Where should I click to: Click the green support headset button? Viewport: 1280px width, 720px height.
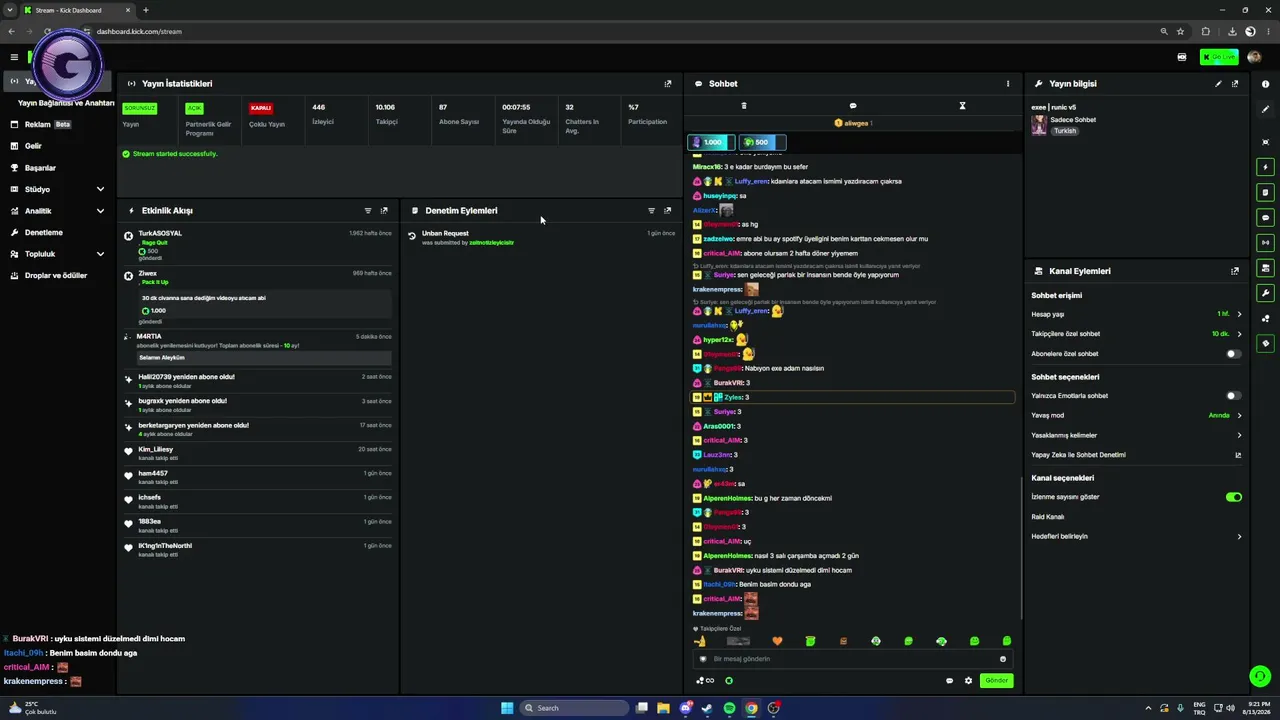pos(1260,677)
